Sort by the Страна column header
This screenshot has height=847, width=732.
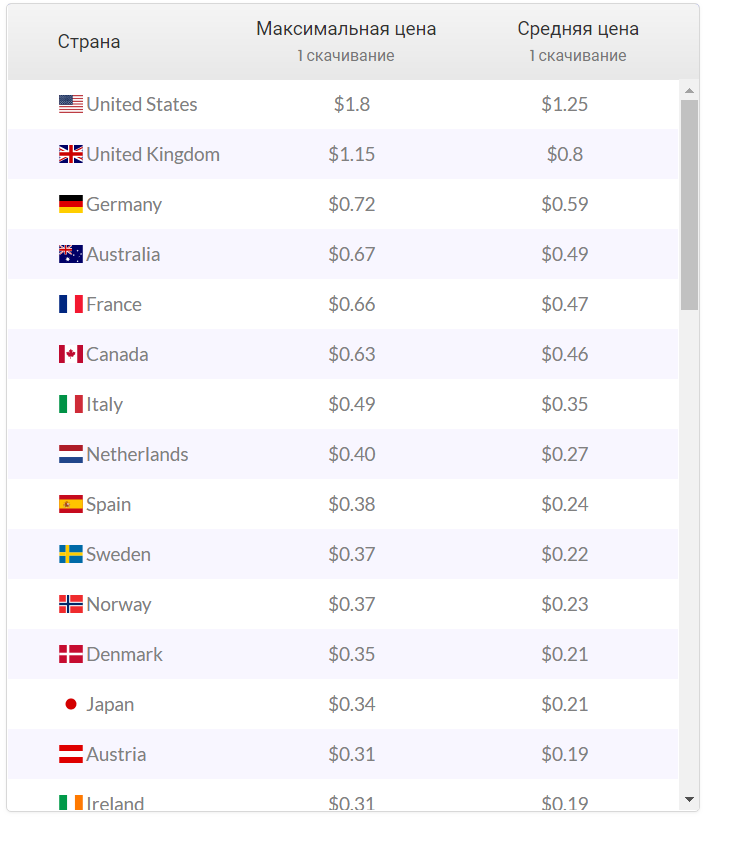(x=89, y=41)
